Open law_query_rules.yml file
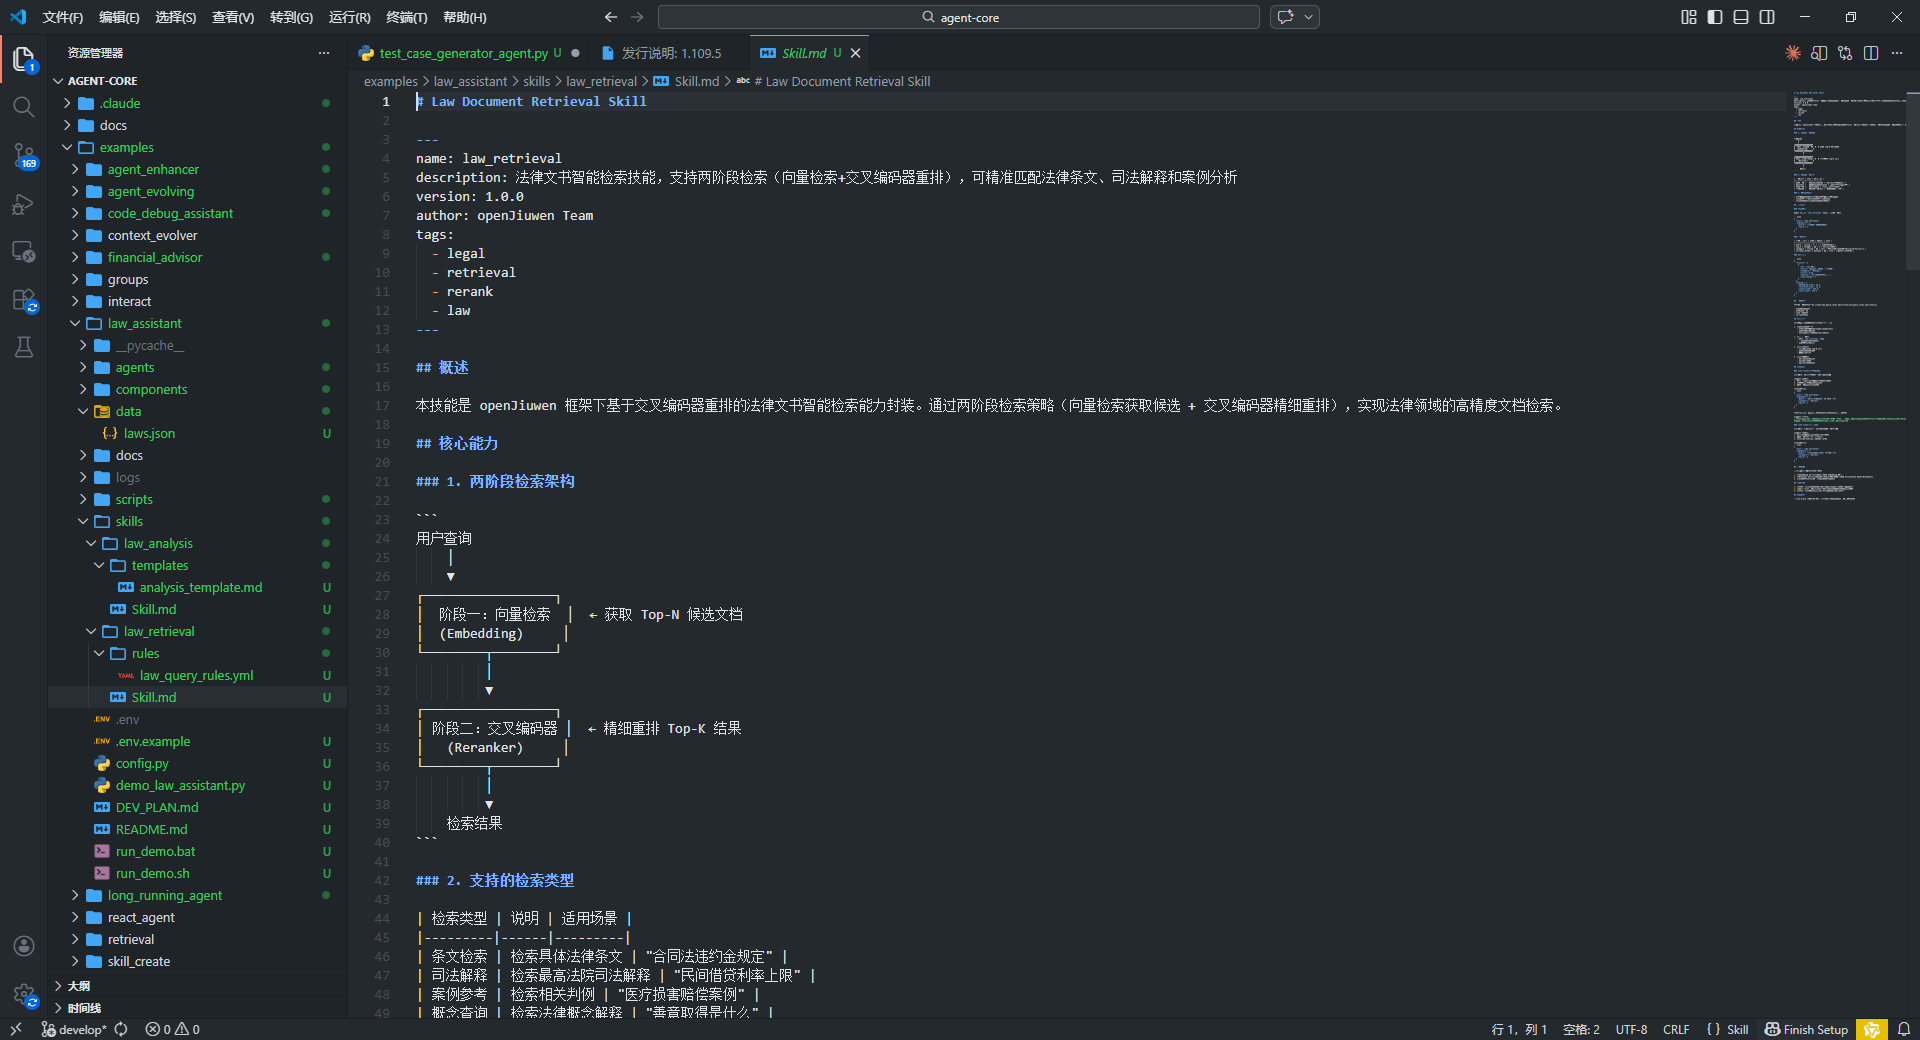 click(x=197, y=675)
